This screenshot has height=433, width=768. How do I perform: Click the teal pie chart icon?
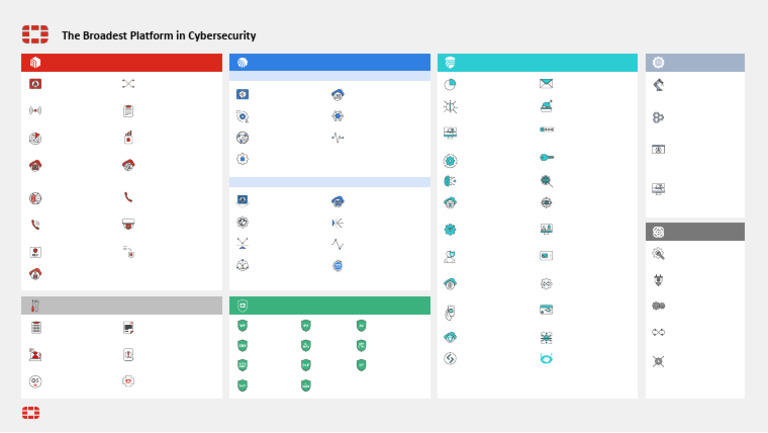(450, 84)
